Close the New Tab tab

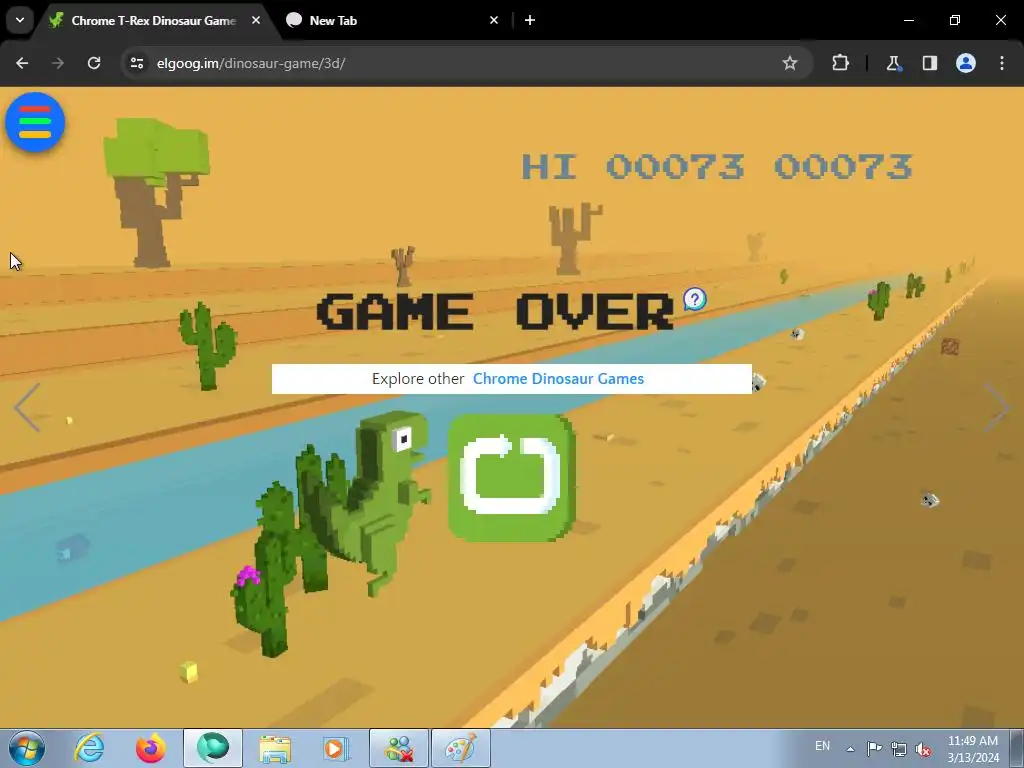pyautogui.click(x=494, y=20)
